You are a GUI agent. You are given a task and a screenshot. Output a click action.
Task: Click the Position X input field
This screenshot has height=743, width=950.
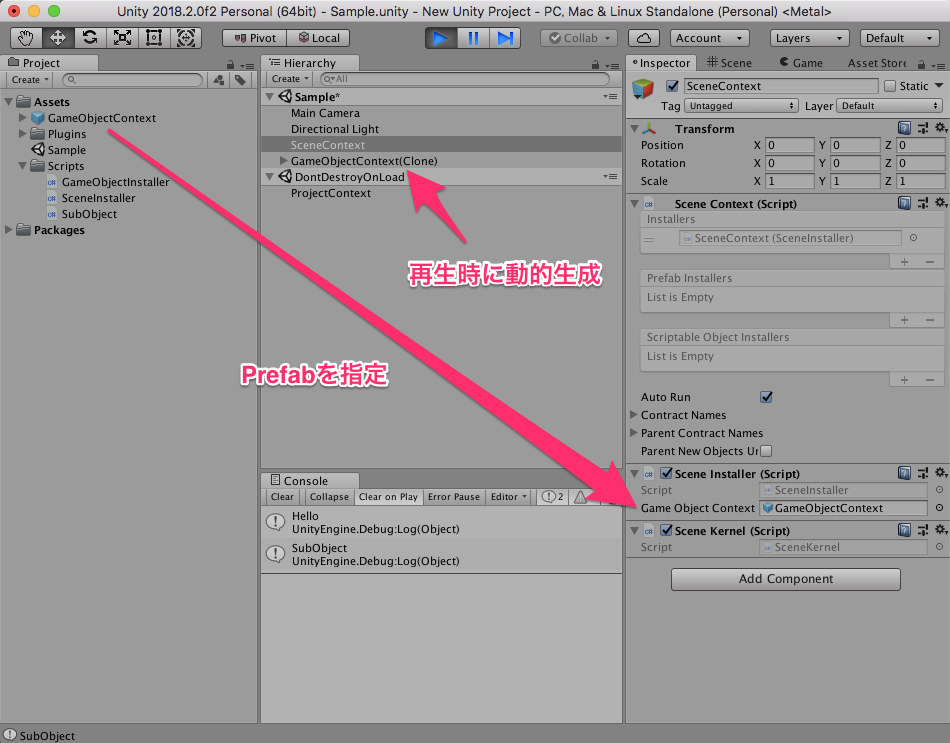pyautogui.click(x=789, y=145)
